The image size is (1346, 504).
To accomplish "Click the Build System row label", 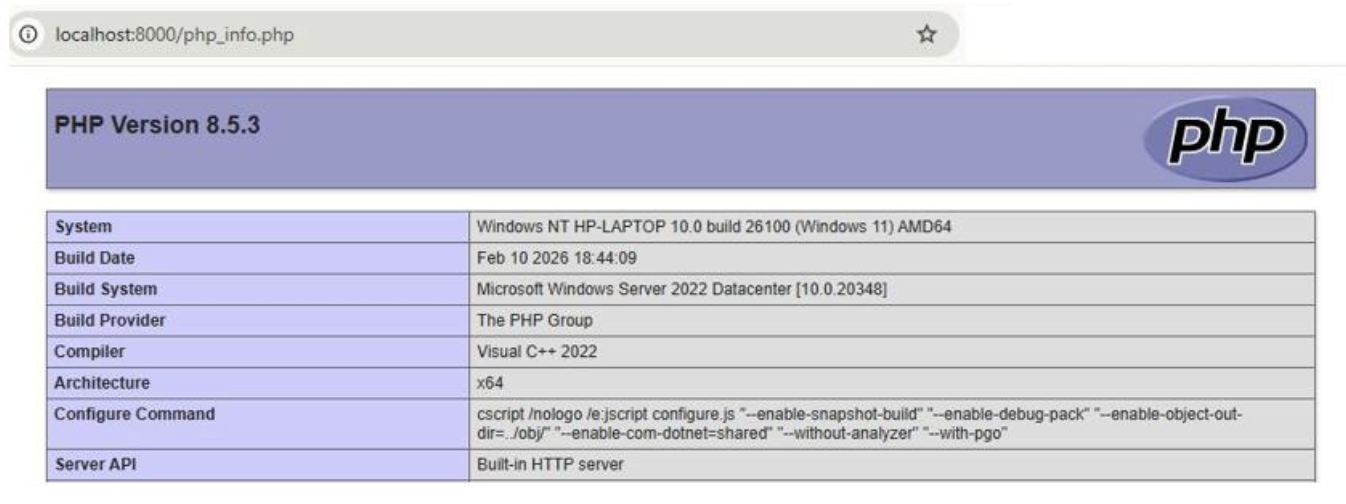I will click(106, 289).
